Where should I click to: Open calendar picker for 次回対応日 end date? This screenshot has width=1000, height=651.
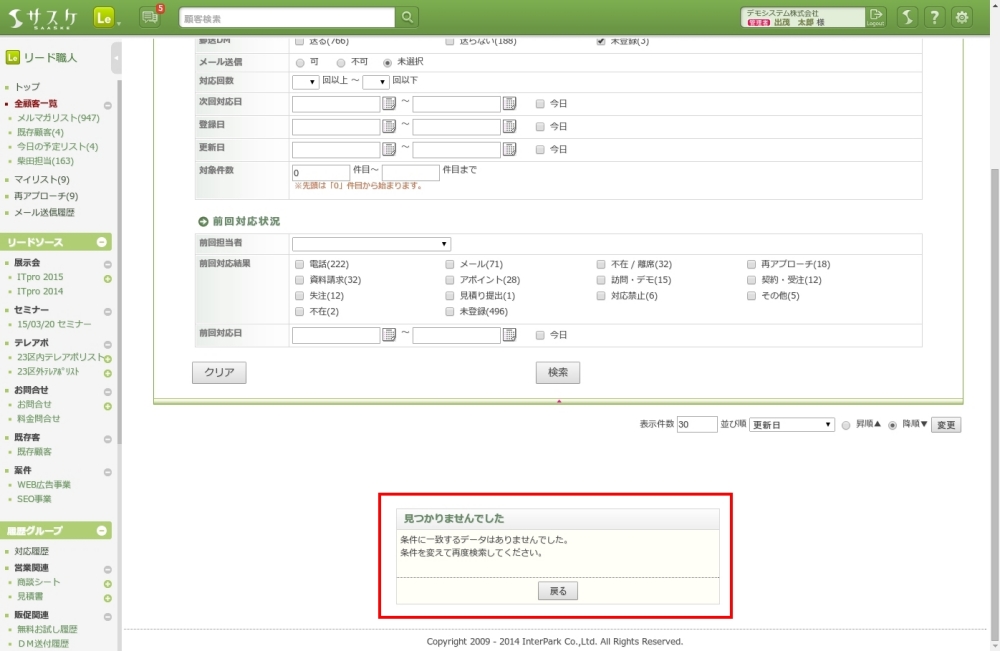click(x=510, y=103)
